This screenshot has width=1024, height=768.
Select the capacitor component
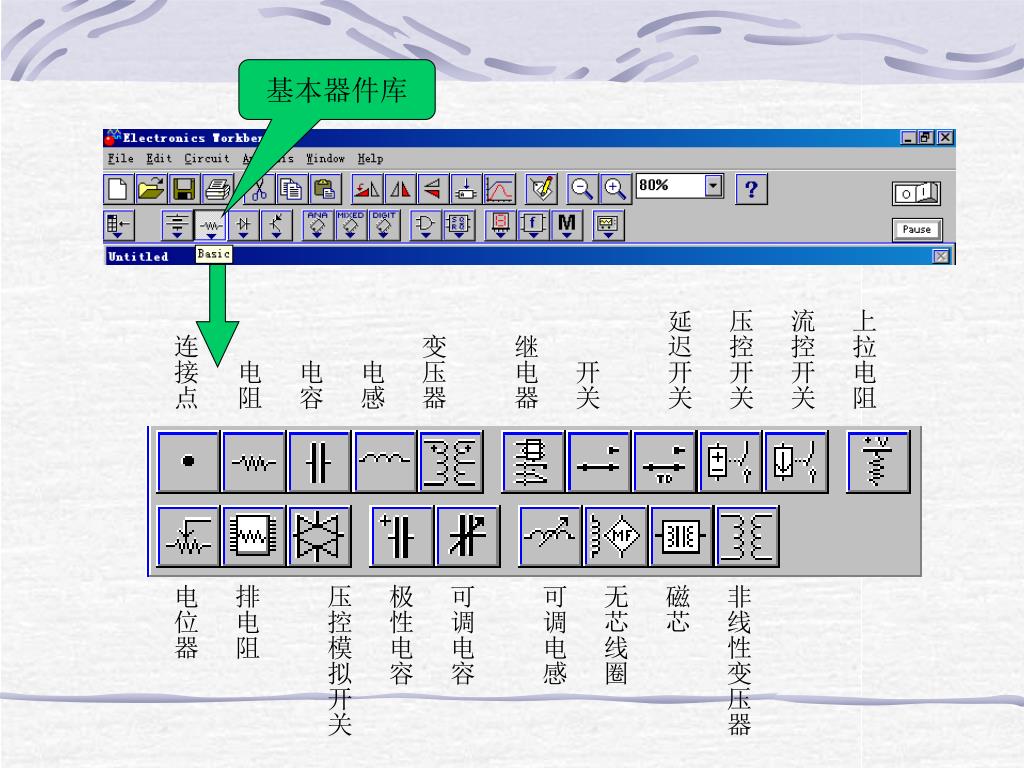click(x=319, y=461)
